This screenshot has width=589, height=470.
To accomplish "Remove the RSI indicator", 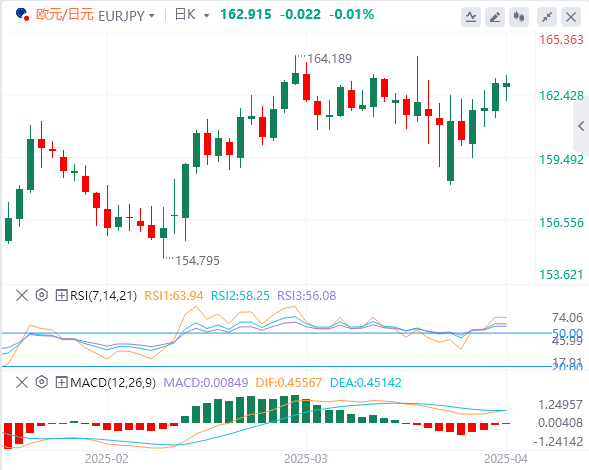I will click(22, 295).
